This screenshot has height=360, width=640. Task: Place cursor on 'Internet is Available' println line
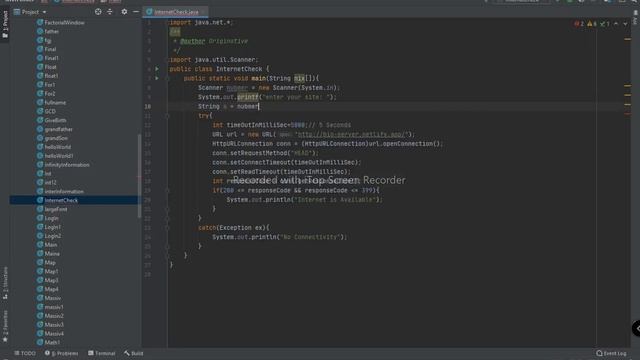(304, 200)
